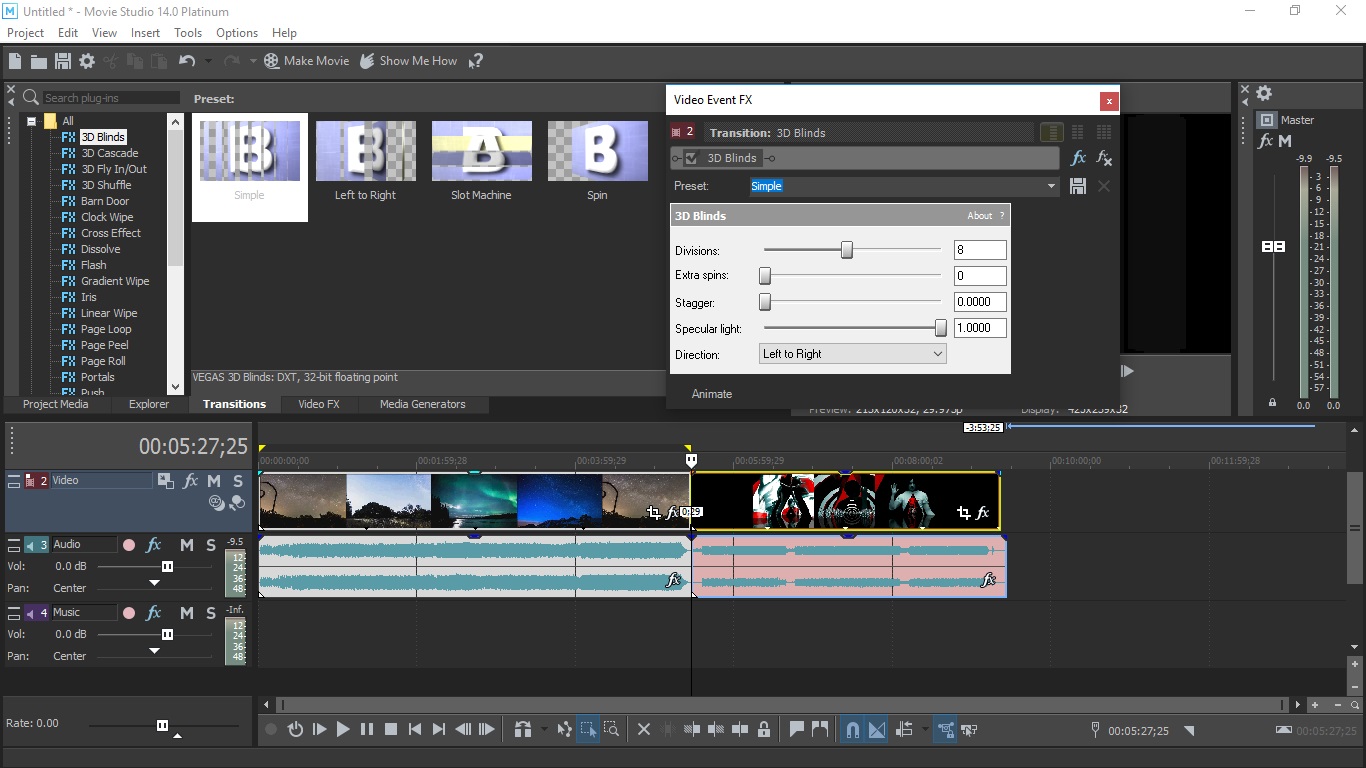Open the Tools menu
The image size is (1366, 768).
(188, 33)
